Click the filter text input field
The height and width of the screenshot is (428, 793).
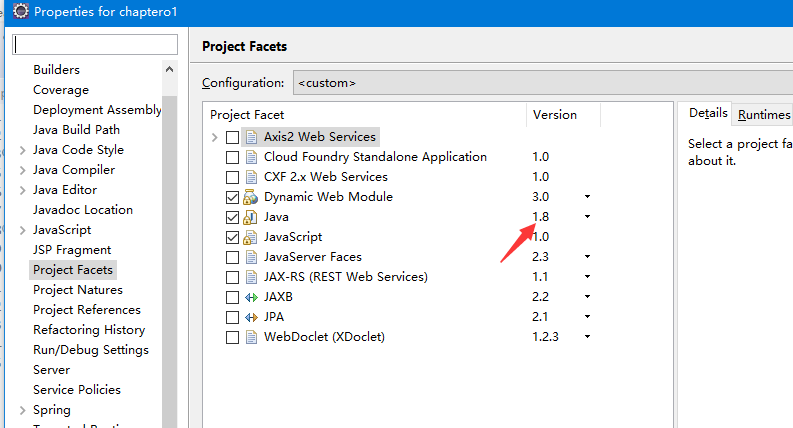95,45
